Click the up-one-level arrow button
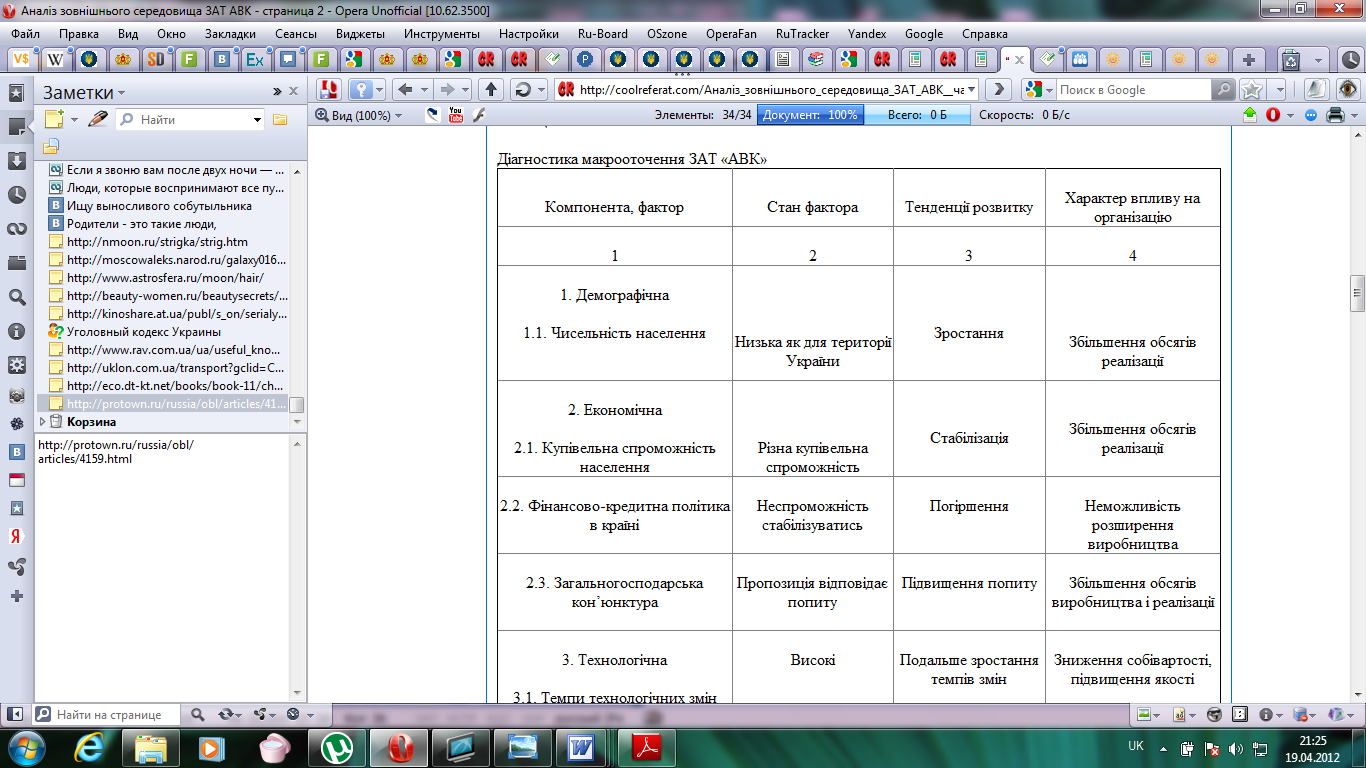The width and height of the screenshot is (1366, 768). (x=490, y=89)
